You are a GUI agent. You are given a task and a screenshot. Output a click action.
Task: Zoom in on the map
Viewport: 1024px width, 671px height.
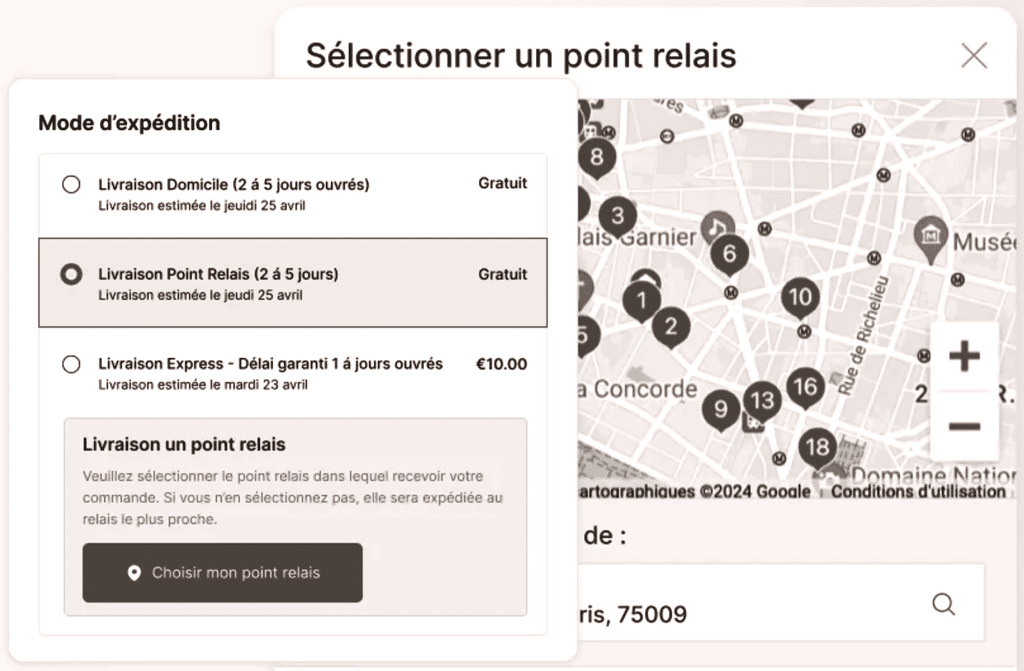coord(965,357)
